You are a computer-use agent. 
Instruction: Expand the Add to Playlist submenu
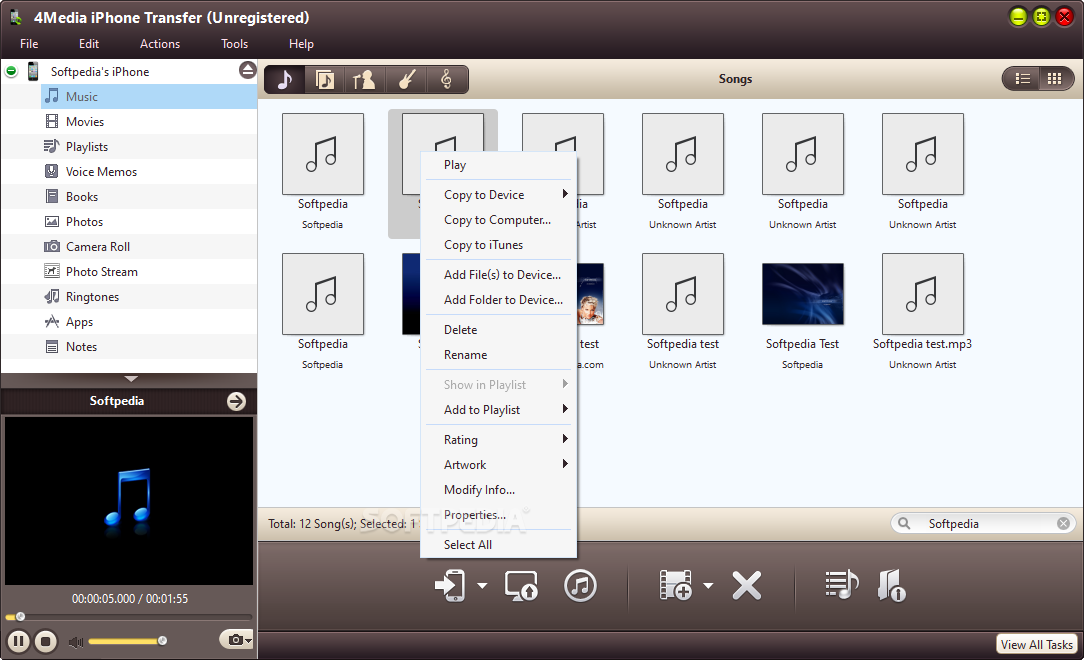pyautogui.click(x=498, y=410)
